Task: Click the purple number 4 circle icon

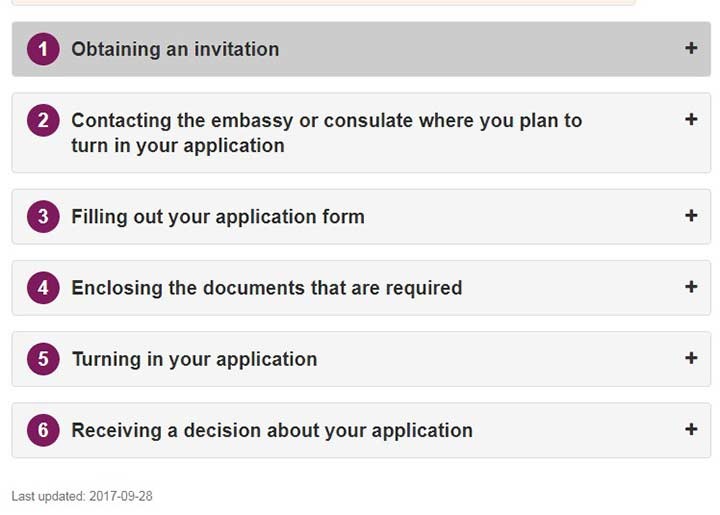Action: coord(43,288)
